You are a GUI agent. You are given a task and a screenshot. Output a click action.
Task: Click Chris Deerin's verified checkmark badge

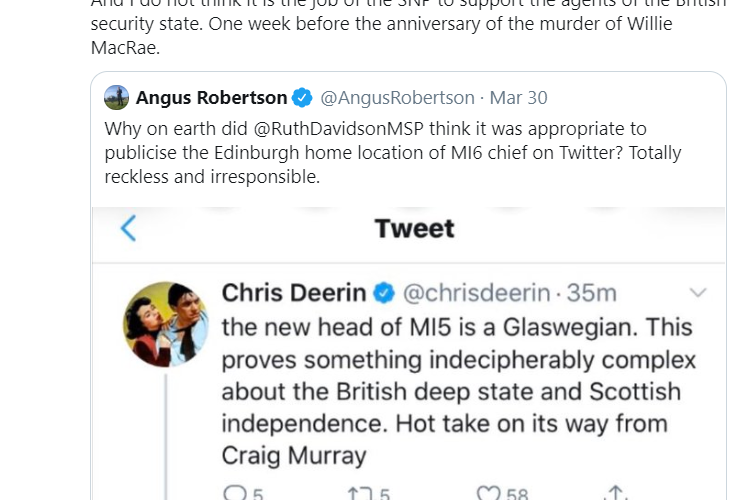tap(383, 293)
